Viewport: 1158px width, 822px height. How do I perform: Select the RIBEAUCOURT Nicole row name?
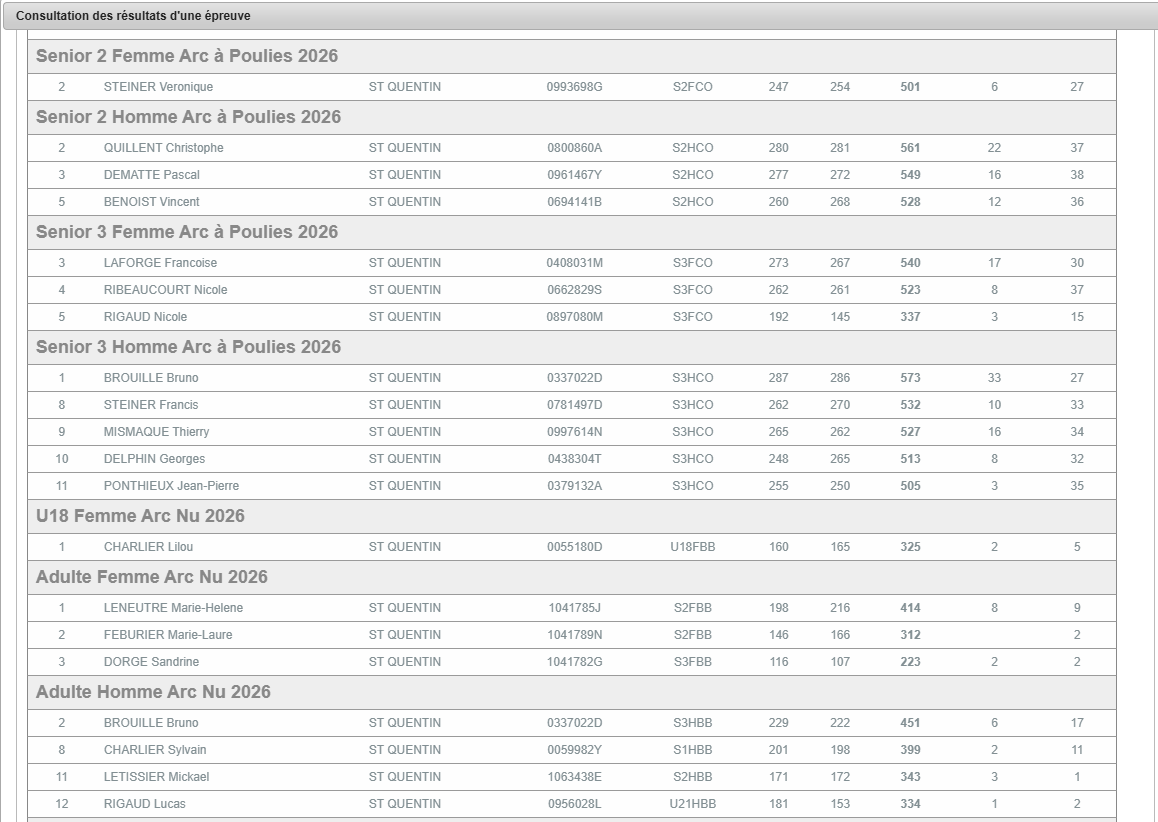[165, 290]
